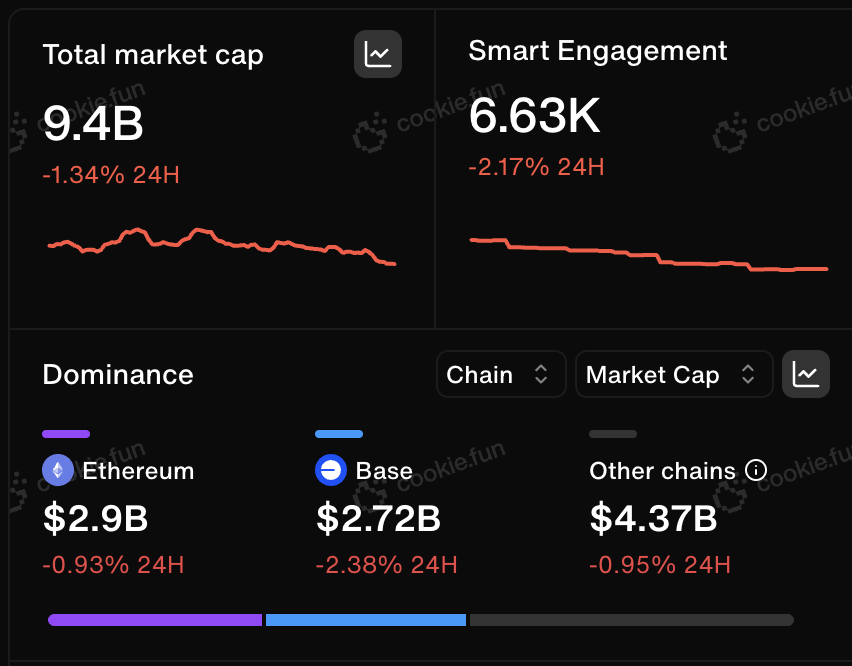Select the blue Base legend bar
This screenshot has height=666, width=852.
(x=339, y=434)
